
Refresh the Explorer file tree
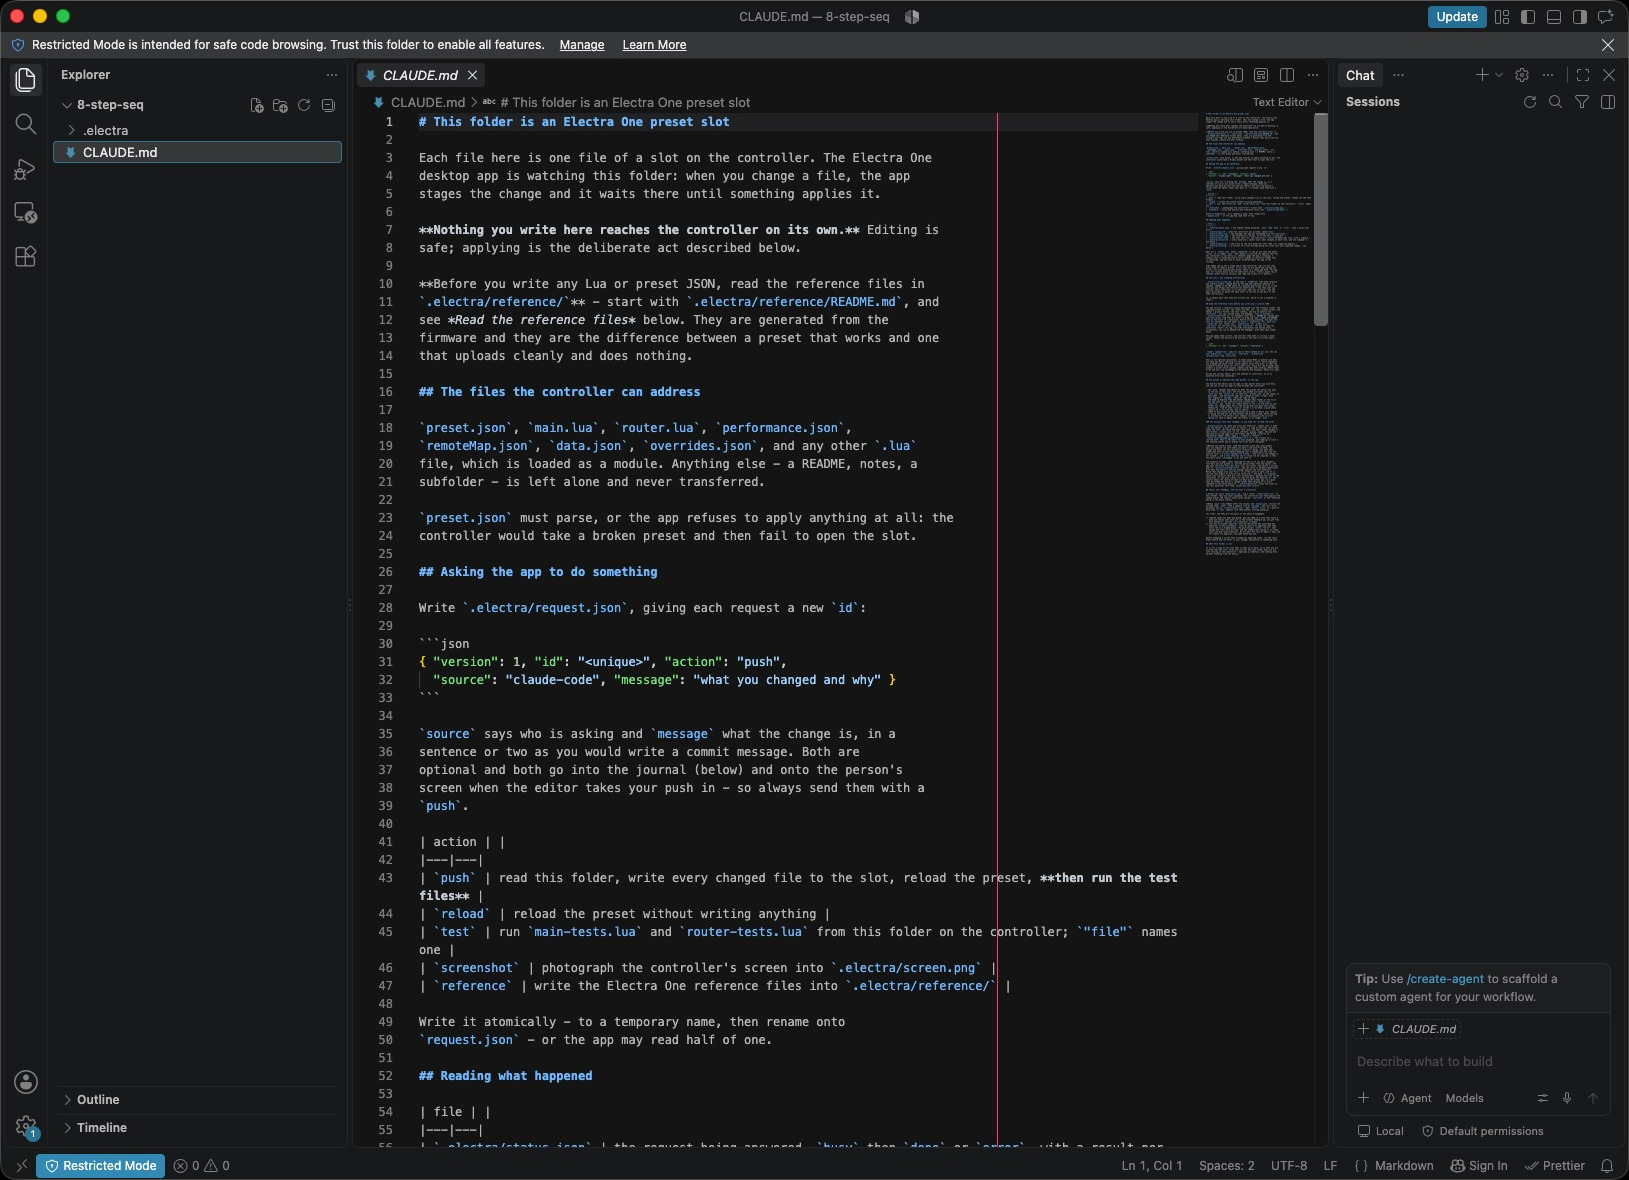pyautogui.click(x=304, y=105)
